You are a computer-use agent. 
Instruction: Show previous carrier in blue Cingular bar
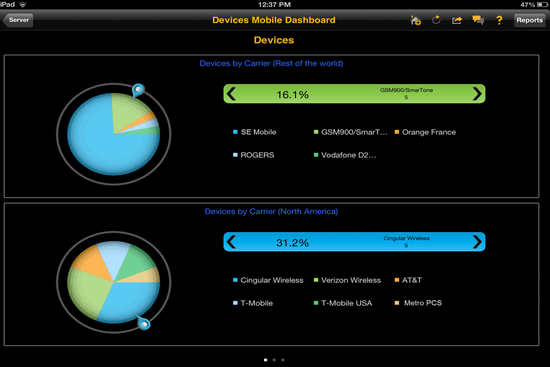[x=231, y=242]
